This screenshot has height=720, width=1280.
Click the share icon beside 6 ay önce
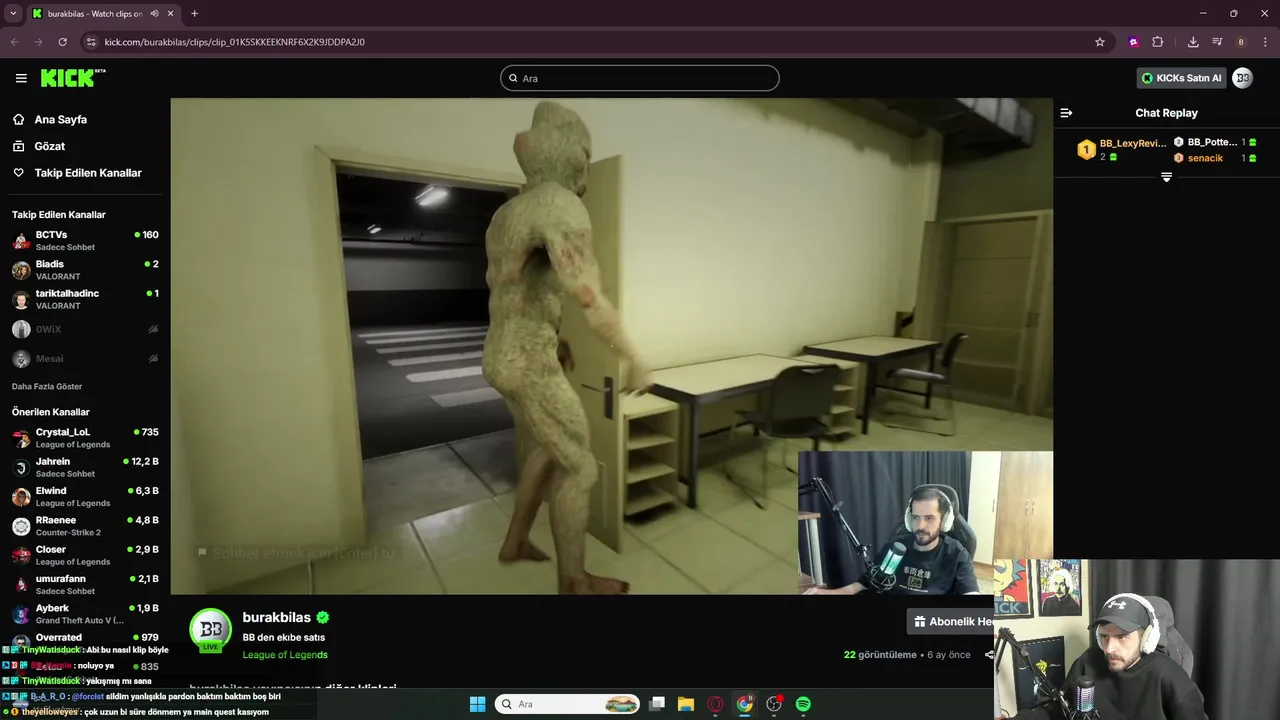pos(989,655)
